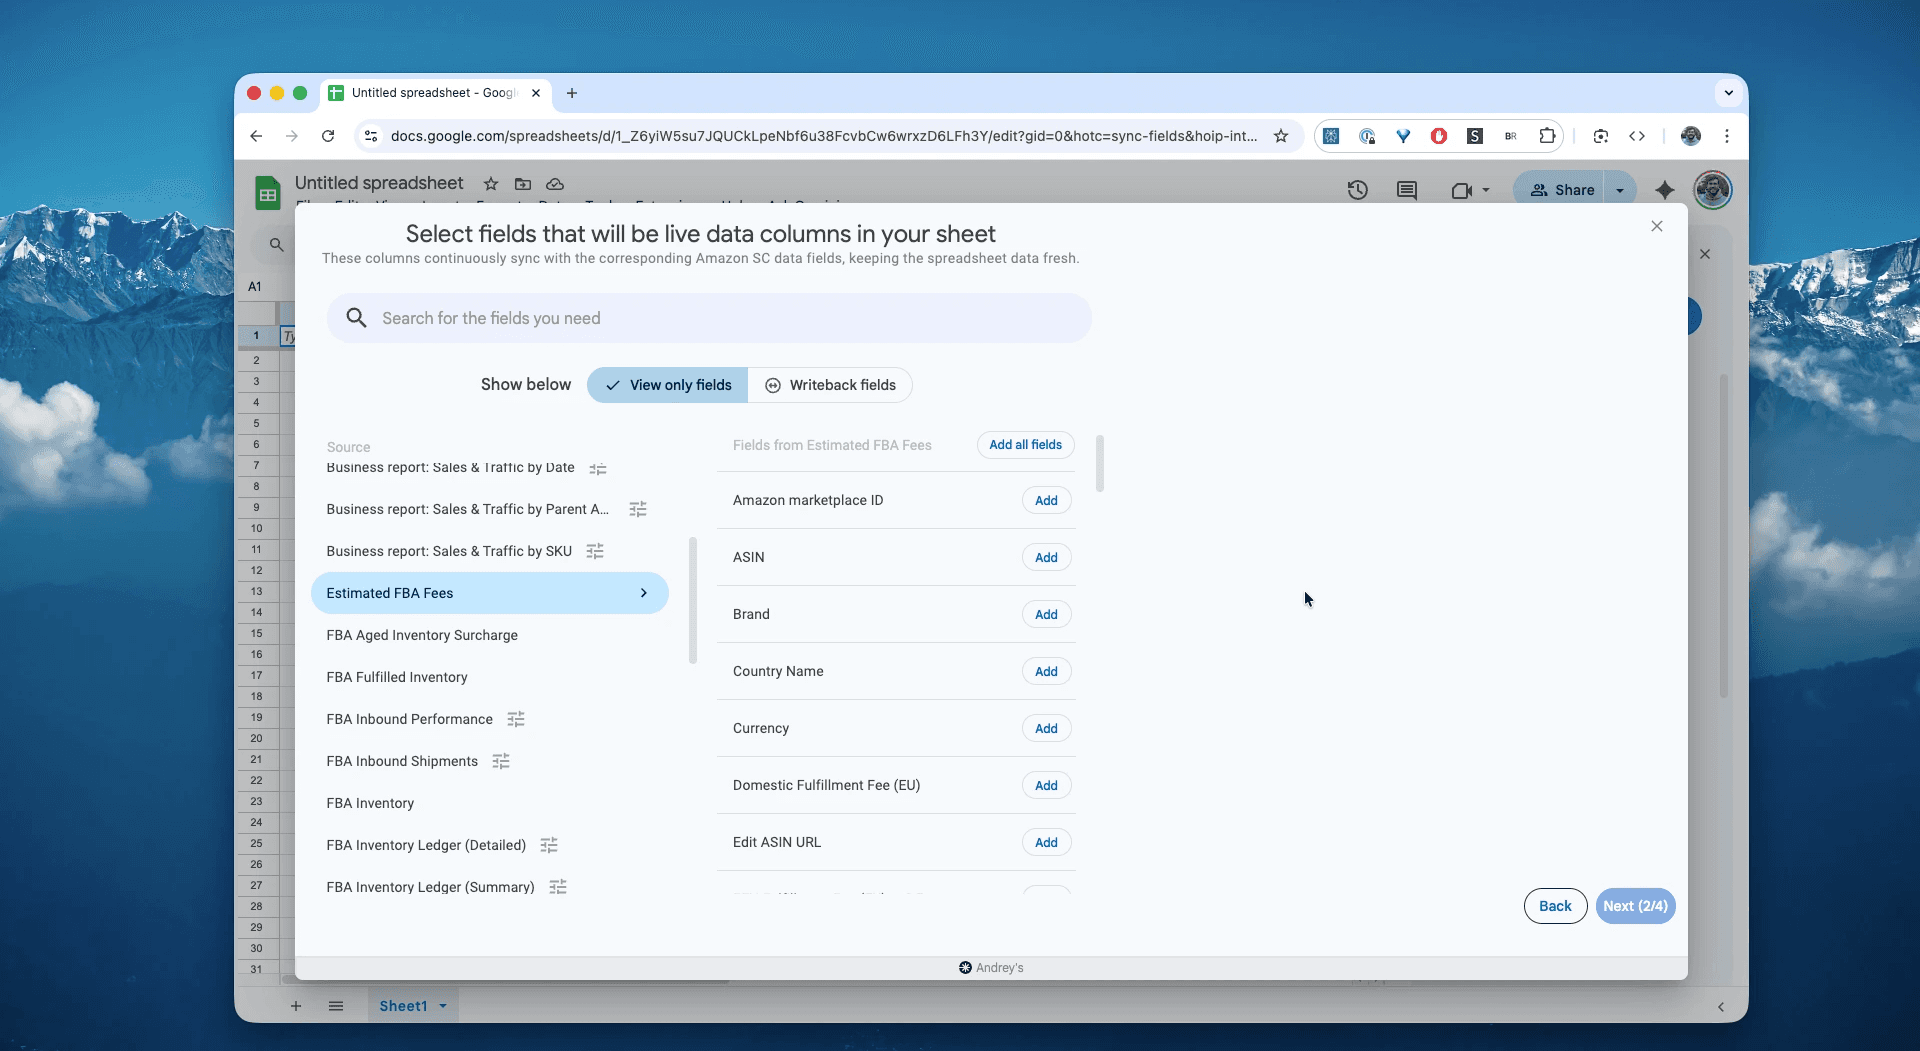The width and height of the screenshot is (1920, 1051).
Task: Reload the browser page
Action: 328,136
